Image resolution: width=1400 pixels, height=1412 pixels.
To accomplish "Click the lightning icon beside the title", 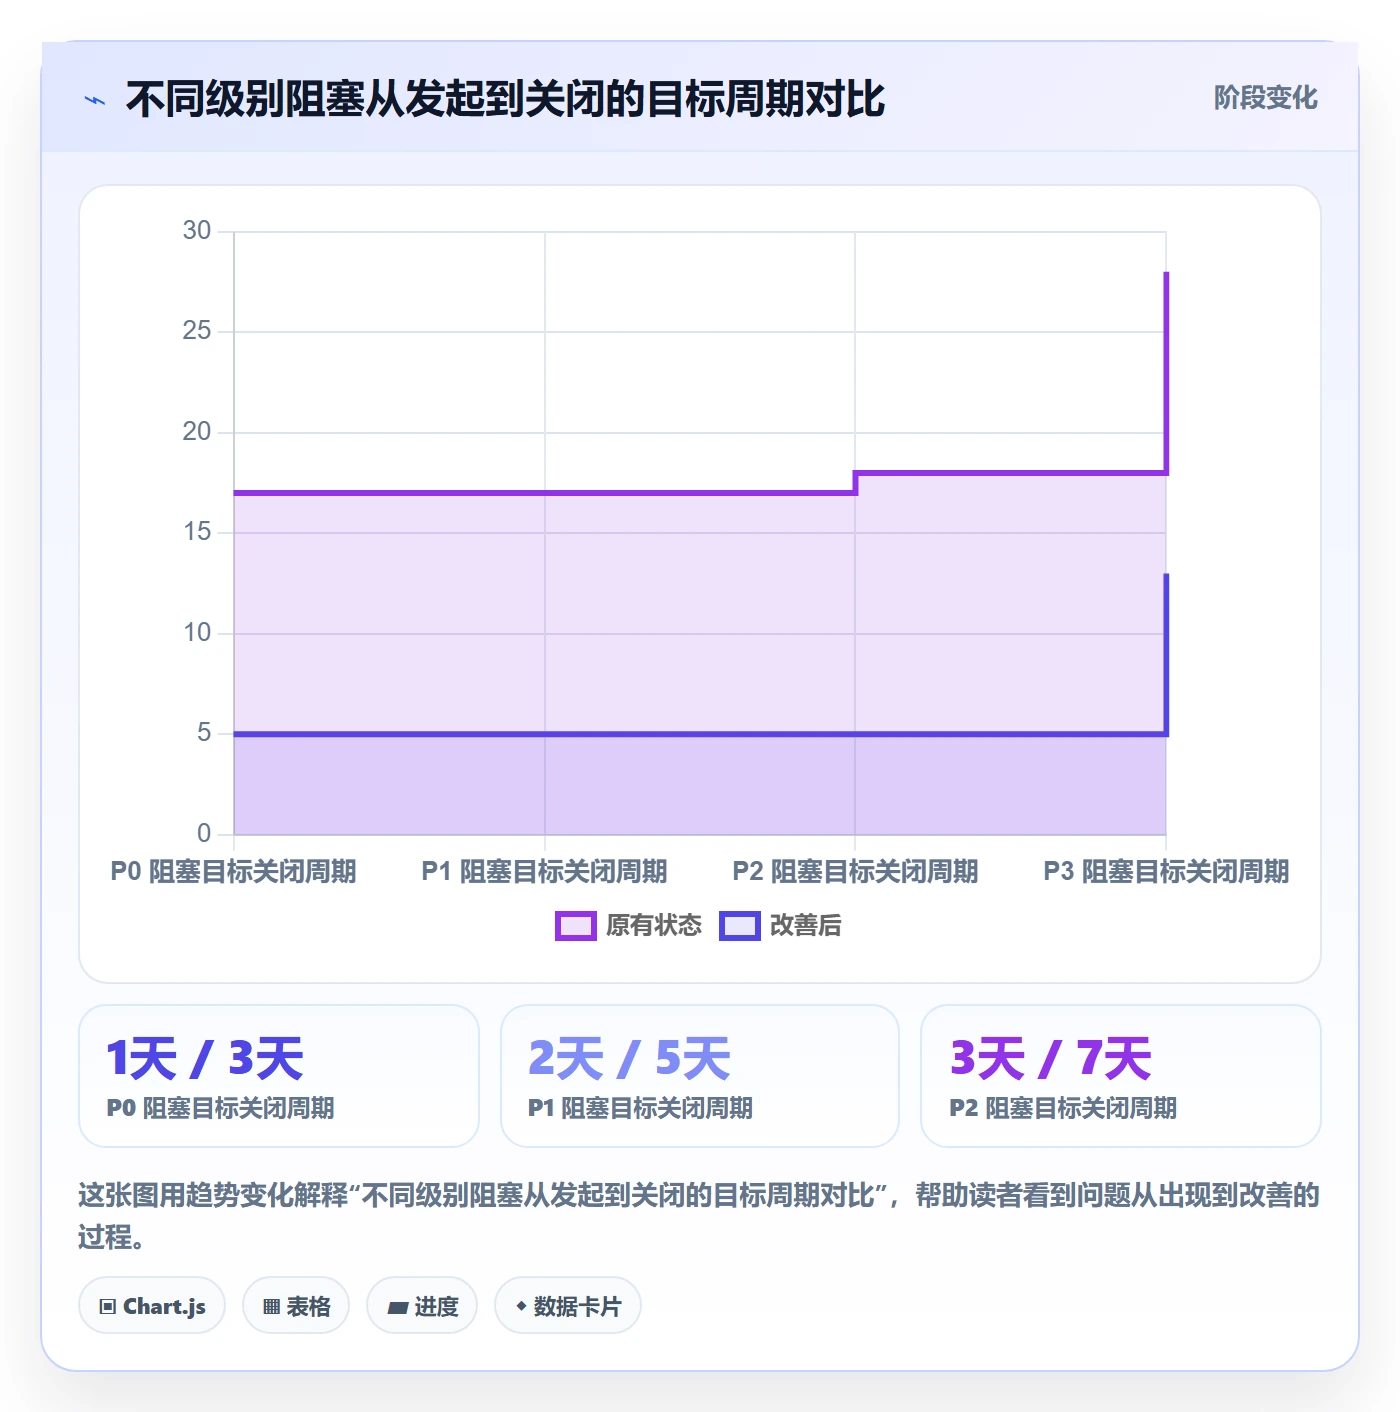I will point(95,100).
